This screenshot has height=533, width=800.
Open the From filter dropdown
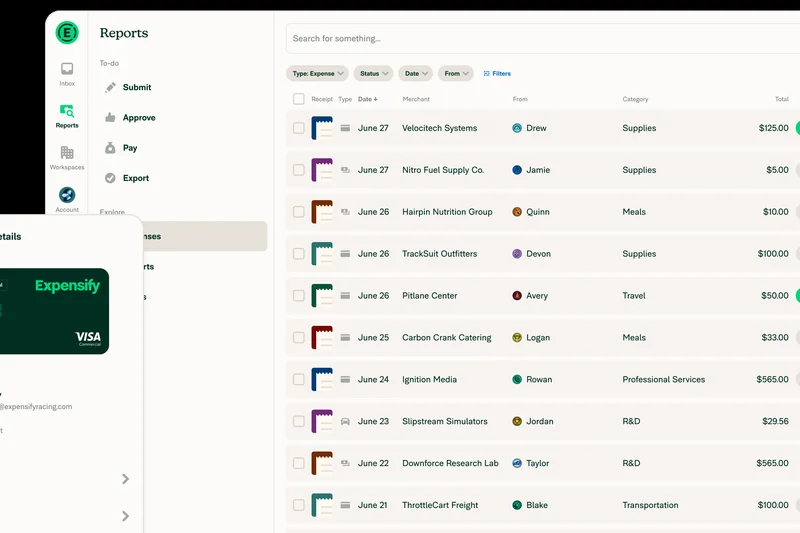coord(455,73)
